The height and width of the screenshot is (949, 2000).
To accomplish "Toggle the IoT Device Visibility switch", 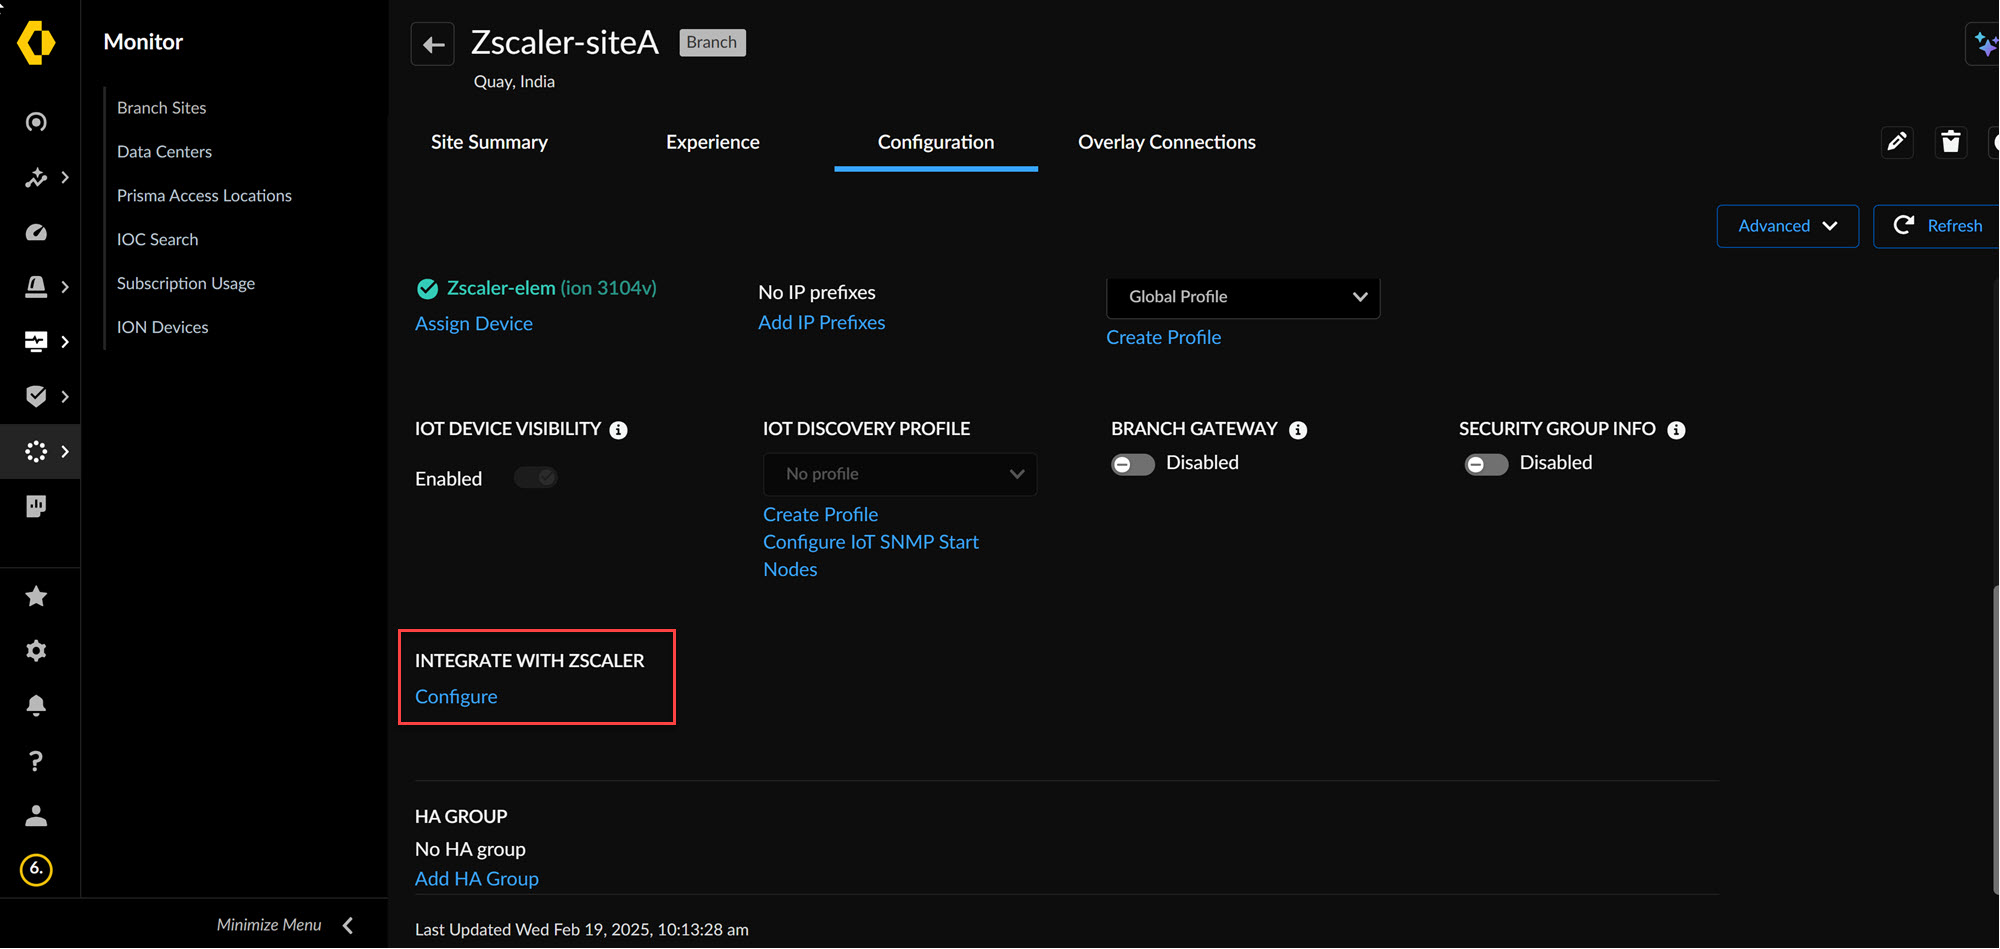I will click(536, 478).
